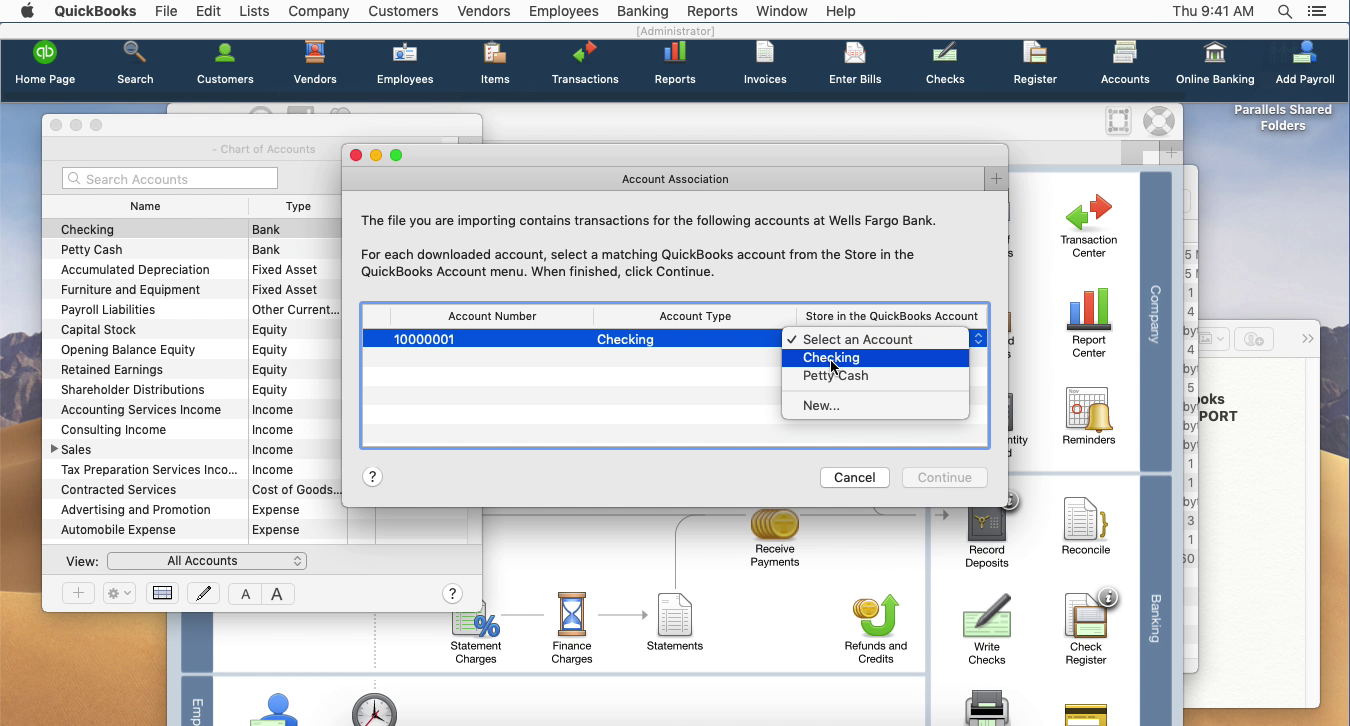The image size is (1350, 726).
Task: Click the plus button beside Account Association title
Action: tap(996, 179)
